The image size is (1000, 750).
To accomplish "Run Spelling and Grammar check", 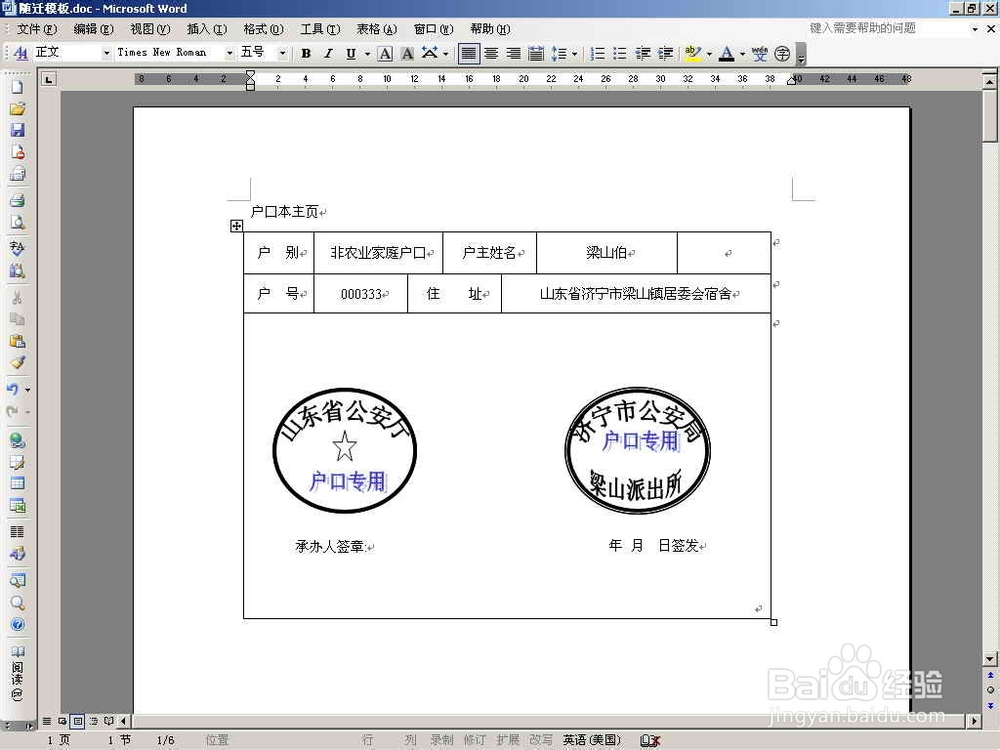I will point(17,246).
